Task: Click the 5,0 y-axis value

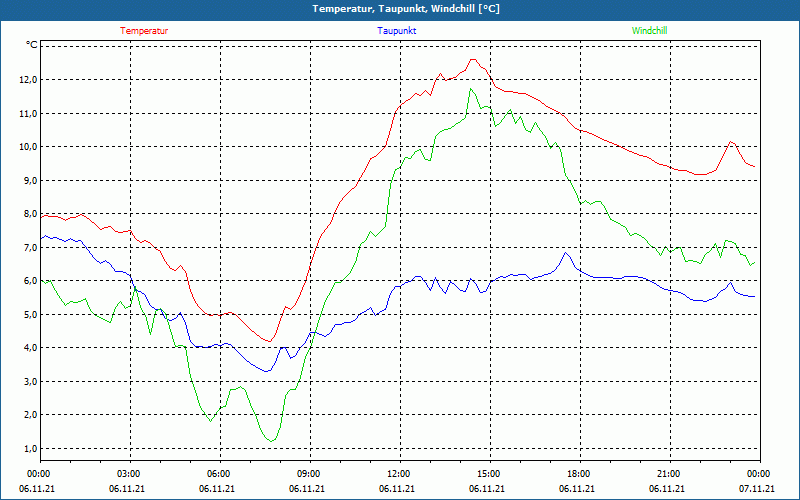Action: [x=31, y=314]
